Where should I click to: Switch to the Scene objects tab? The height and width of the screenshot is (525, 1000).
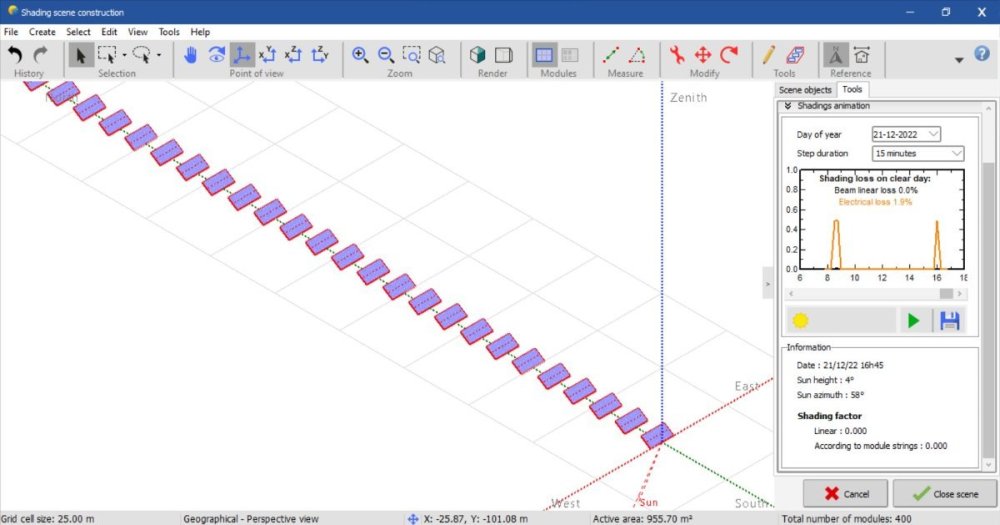pos(805,90)
